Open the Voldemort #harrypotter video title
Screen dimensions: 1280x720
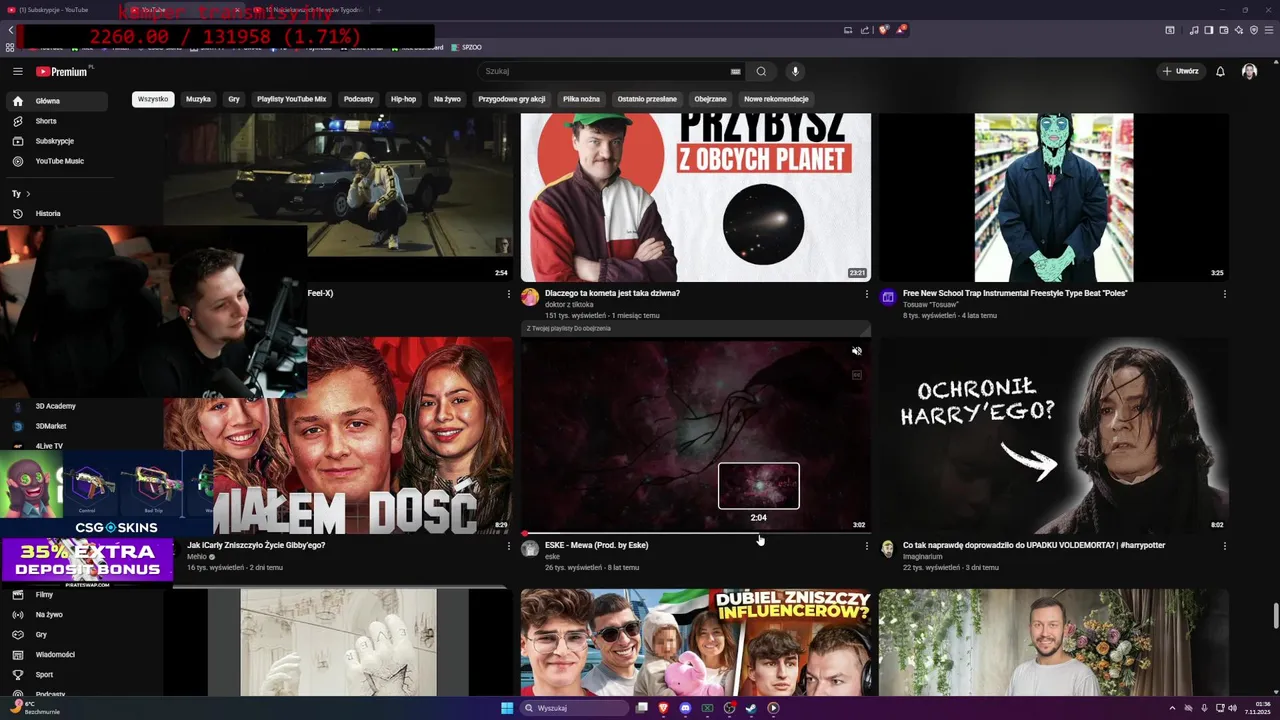(1034, 545)
